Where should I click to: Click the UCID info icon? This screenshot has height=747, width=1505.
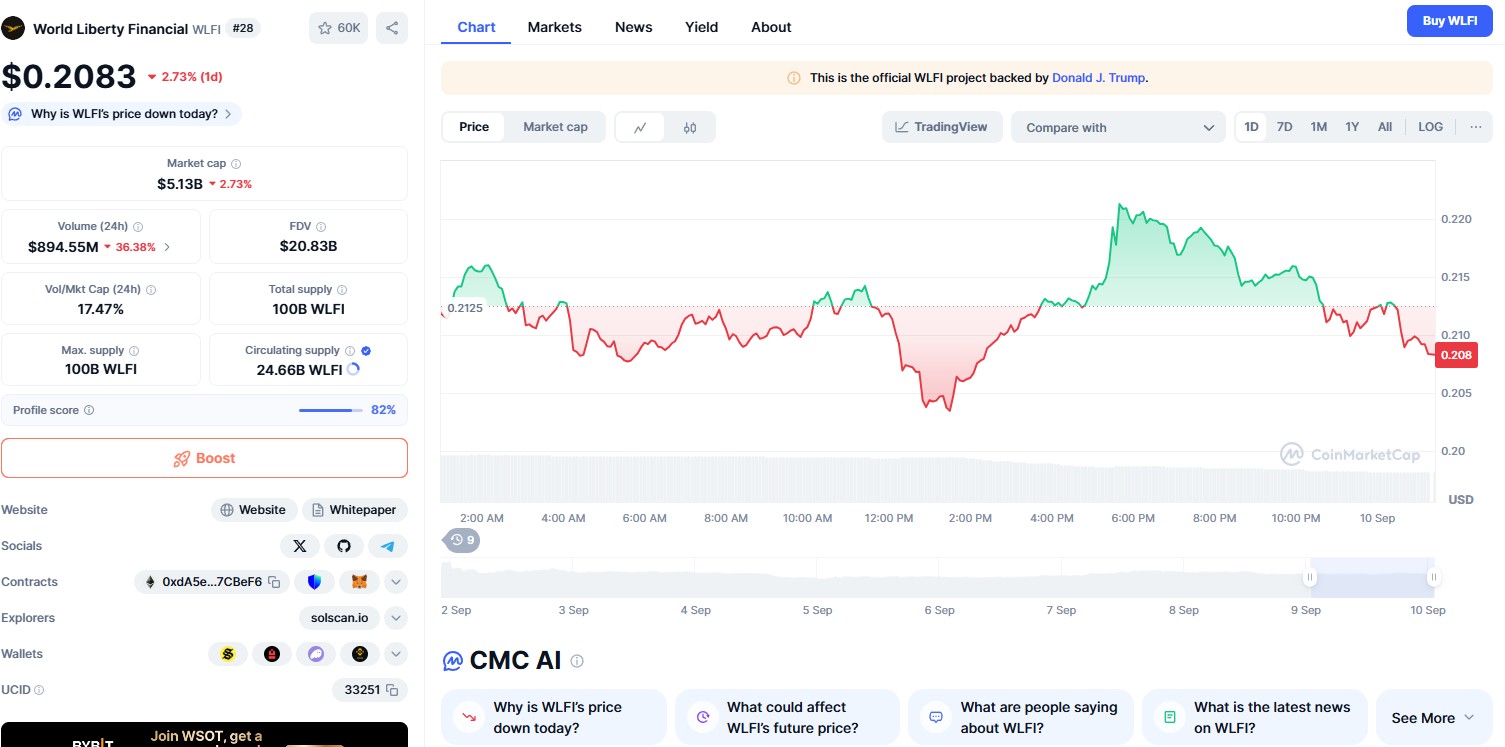coord(39,690)
